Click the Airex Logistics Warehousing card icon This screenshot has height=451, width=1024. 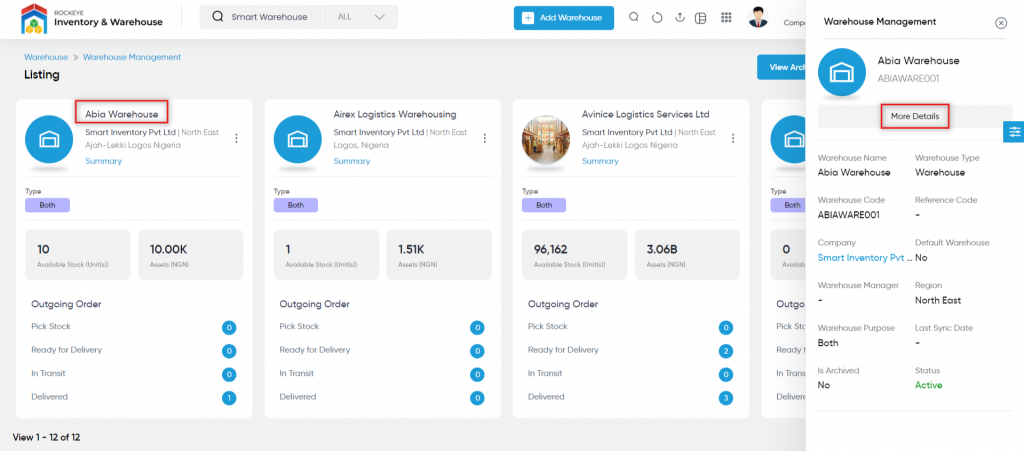pos(297,140)
